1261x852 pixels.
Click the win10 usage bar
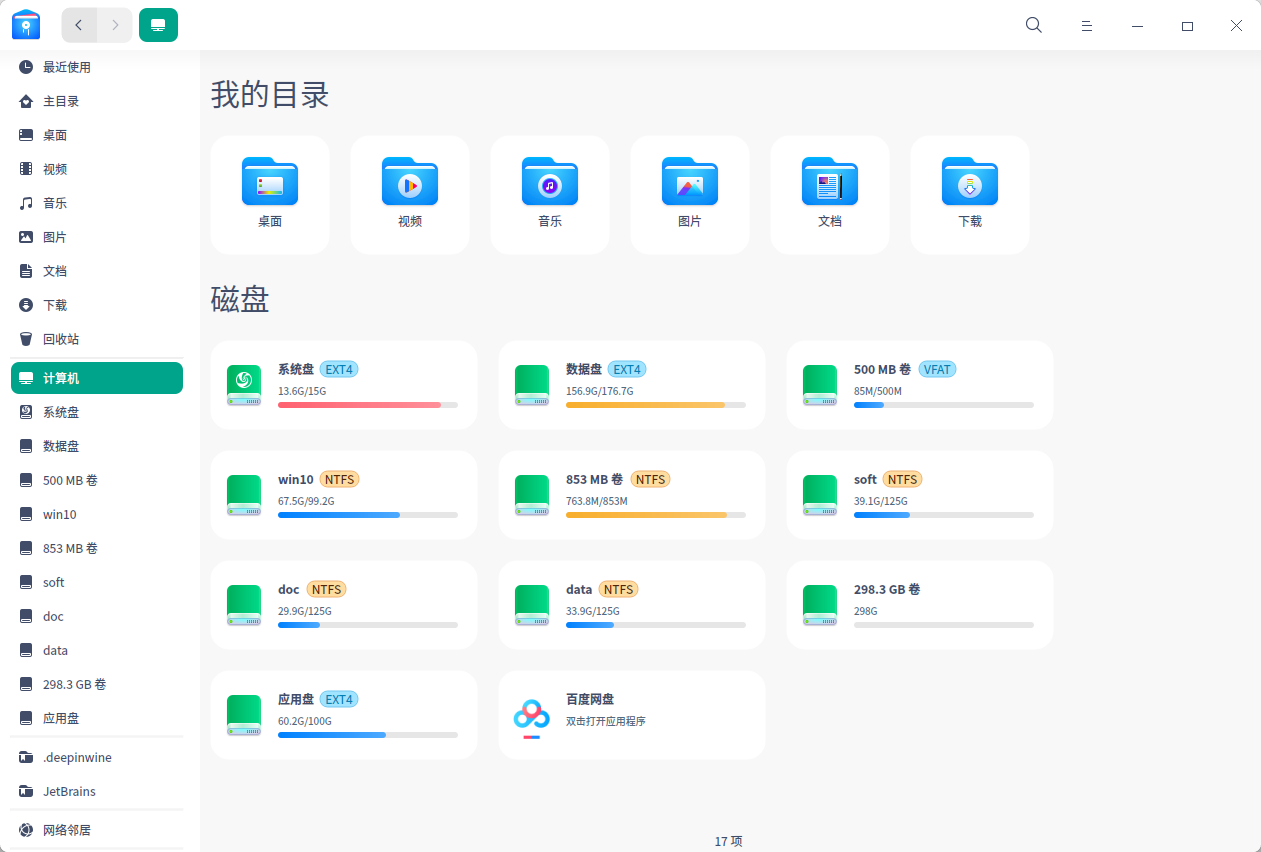(x=368, y=515)
